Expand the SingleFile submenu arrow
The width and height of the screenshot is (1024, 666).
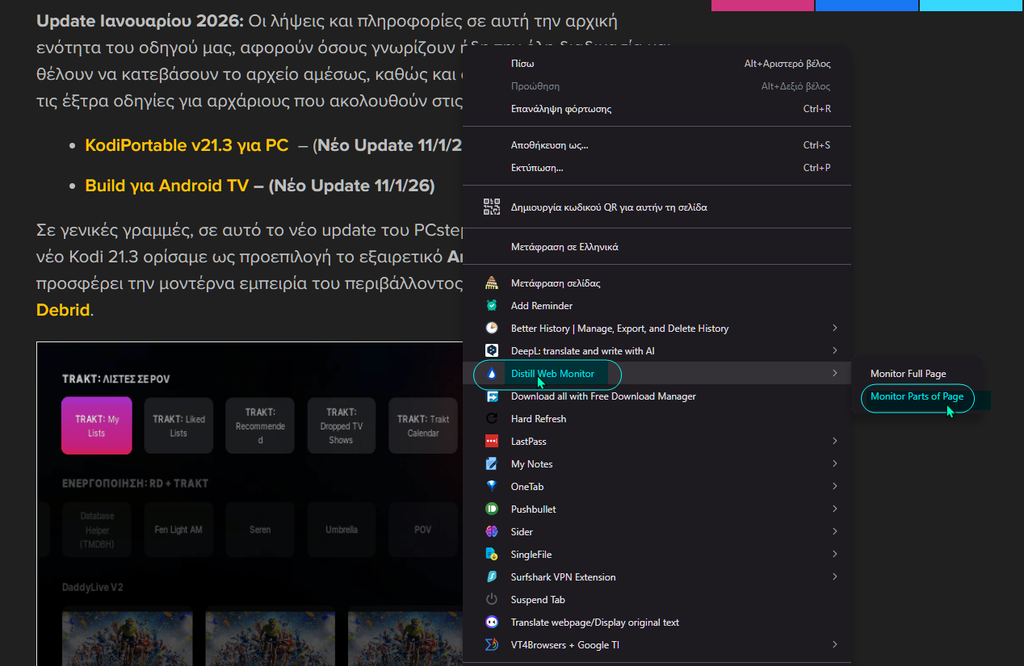click(835, 554)
